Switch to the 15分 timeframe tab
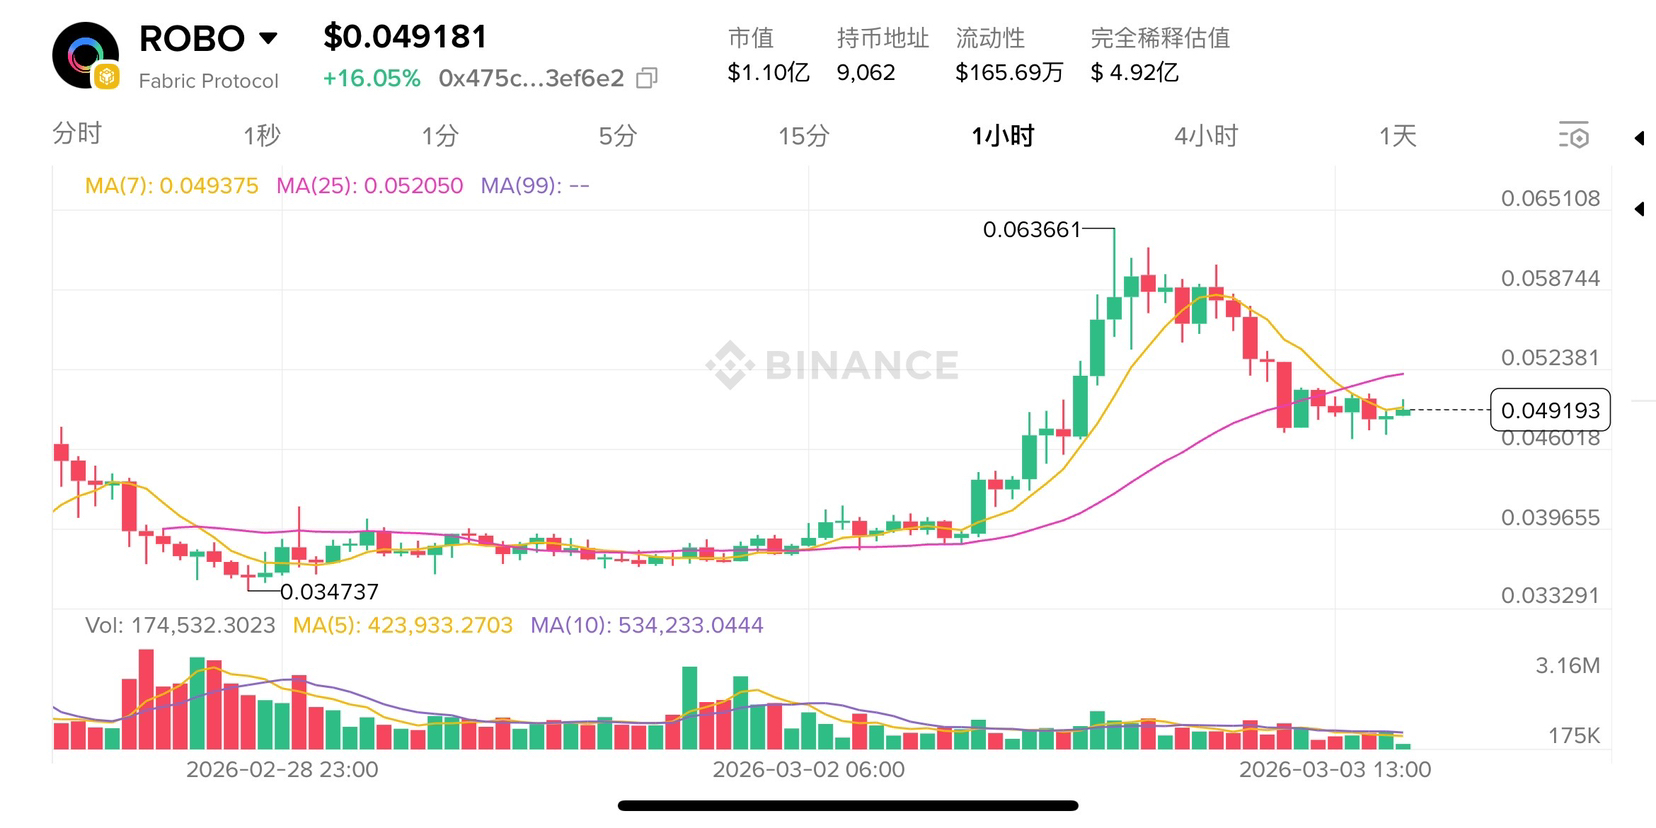Screen dimensions: 1656x828 [803, 136]
